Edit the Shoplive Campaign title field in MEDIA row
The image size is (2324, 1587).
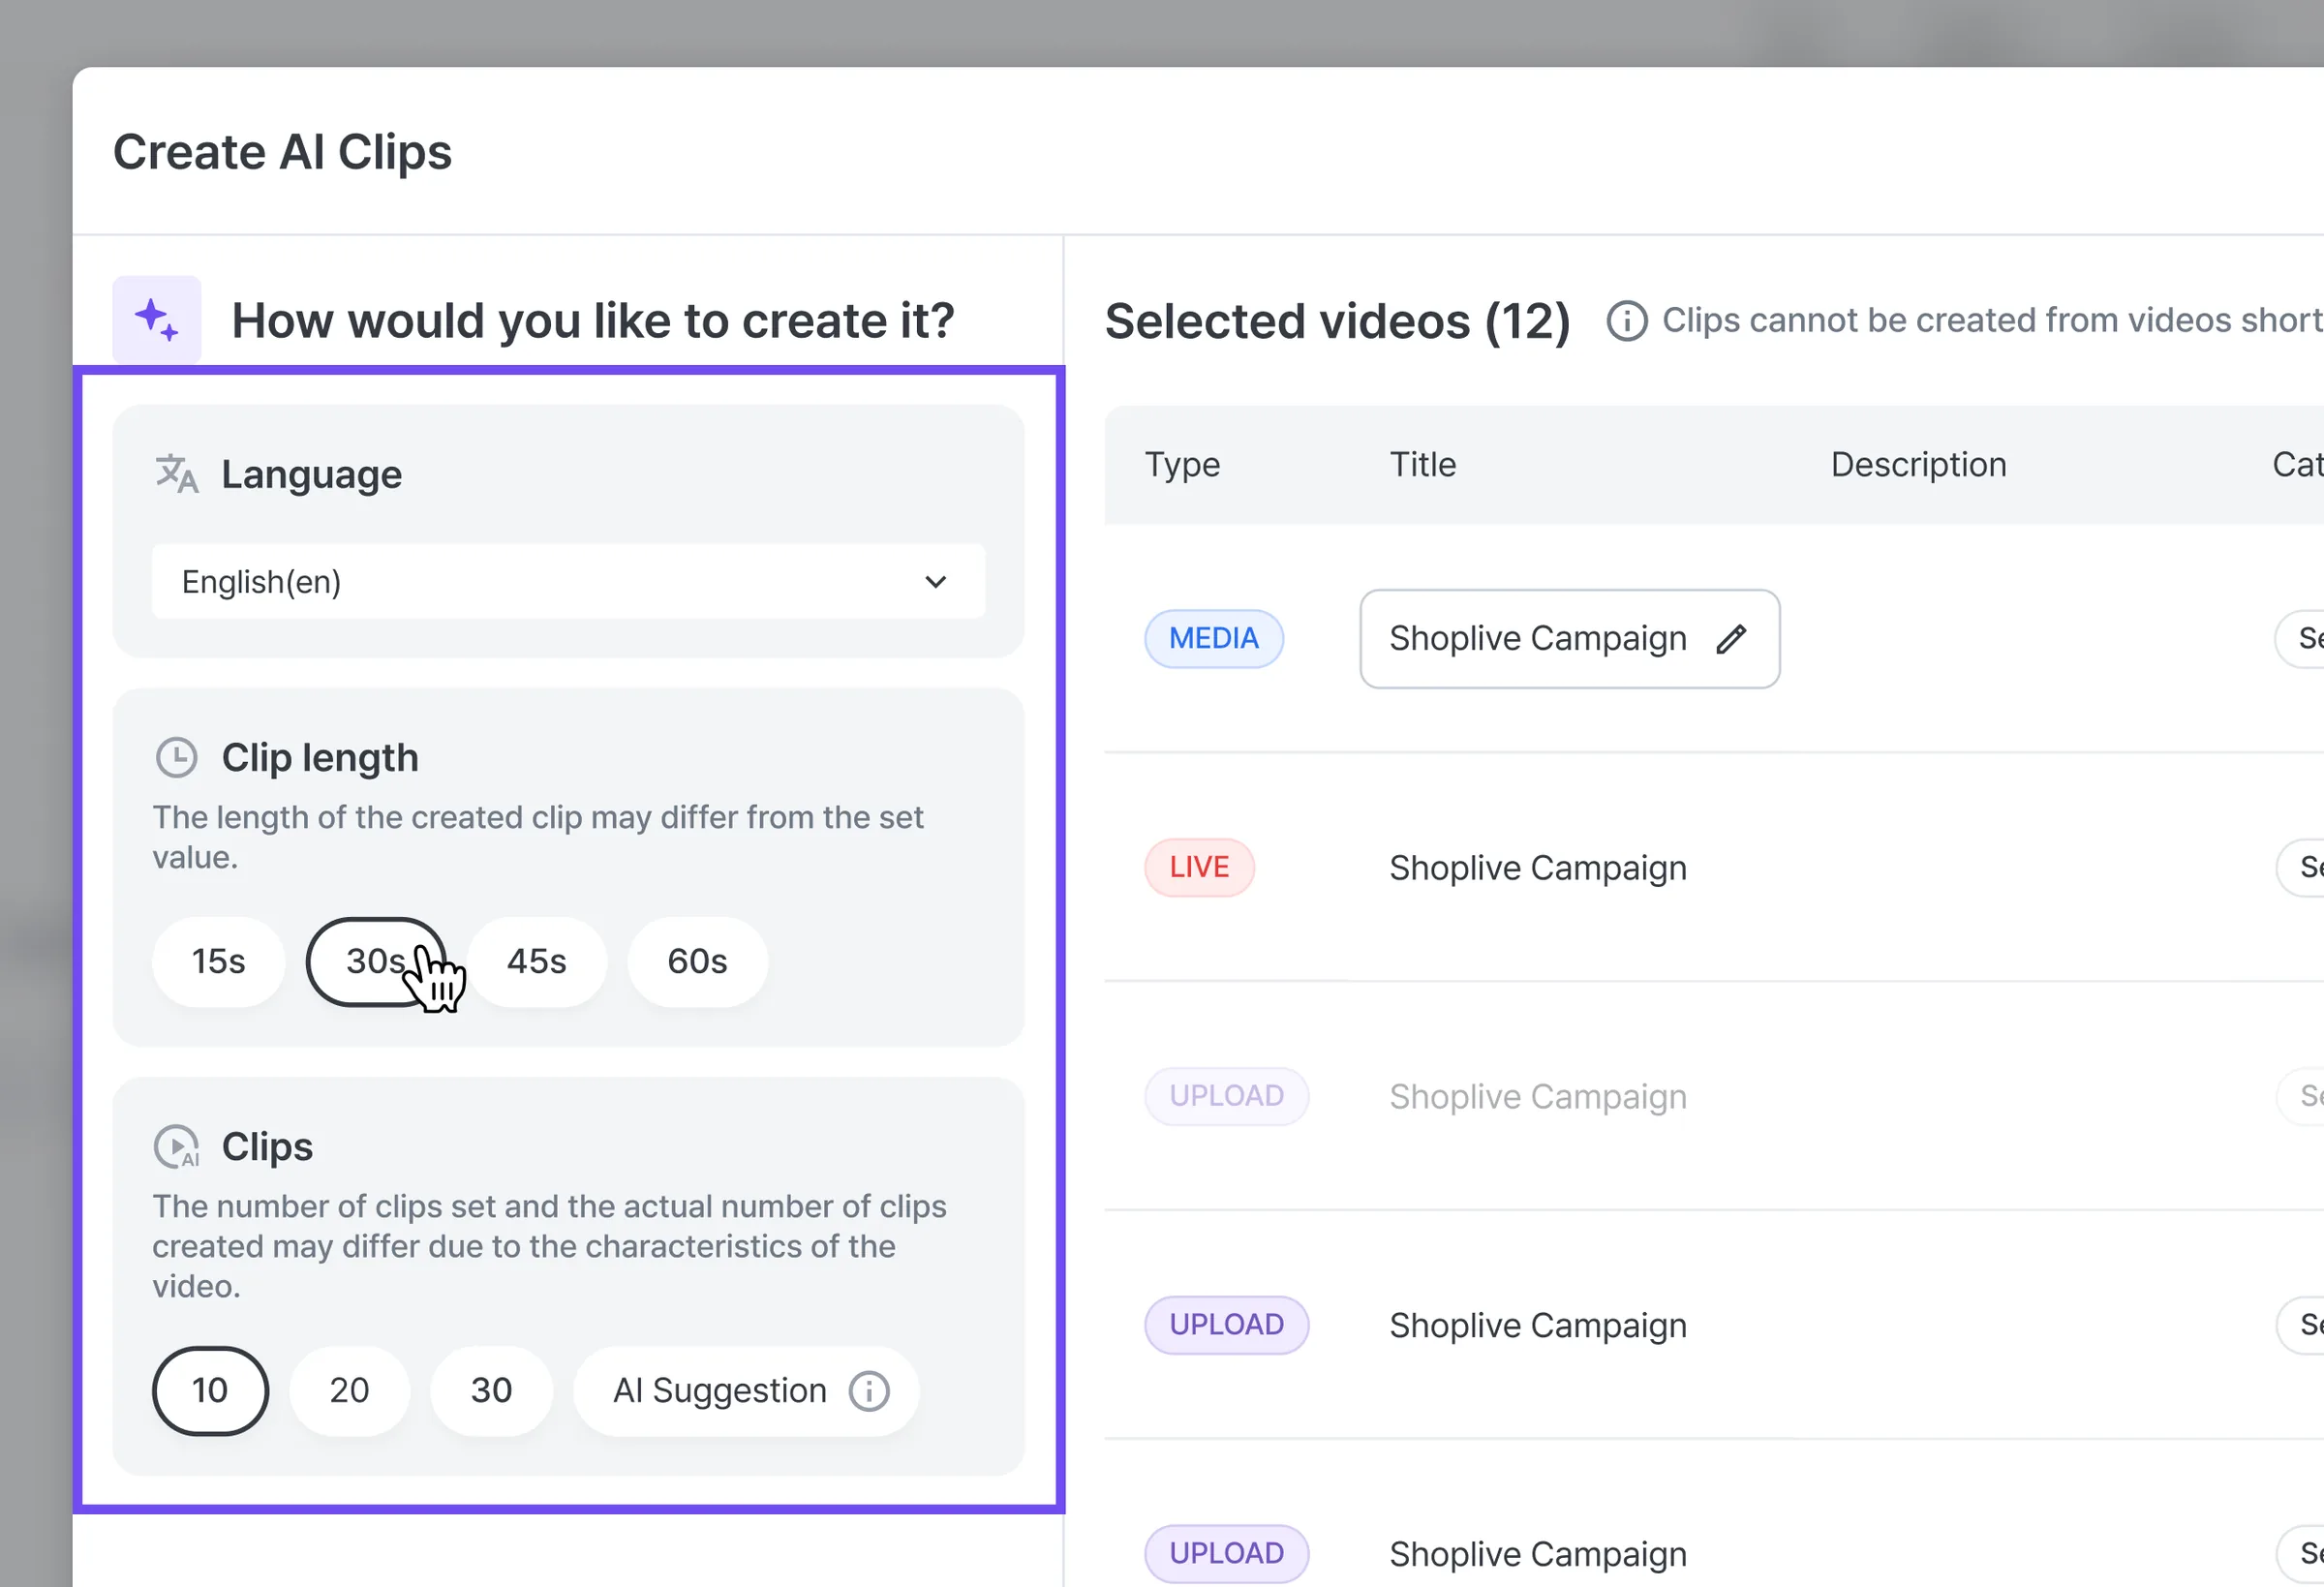click(1570, 639)
